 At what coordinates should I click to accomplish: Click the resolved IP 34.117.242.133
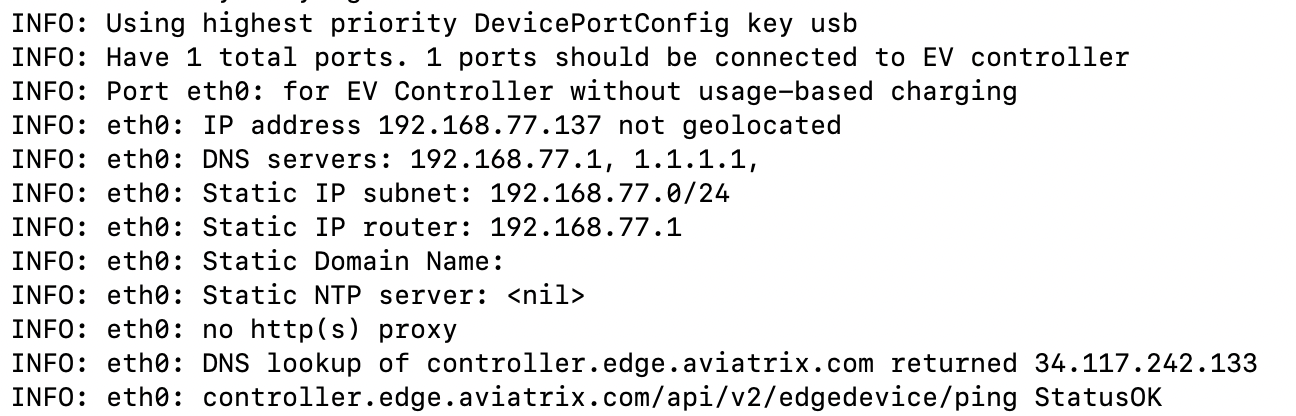(x=1138, y=364)
